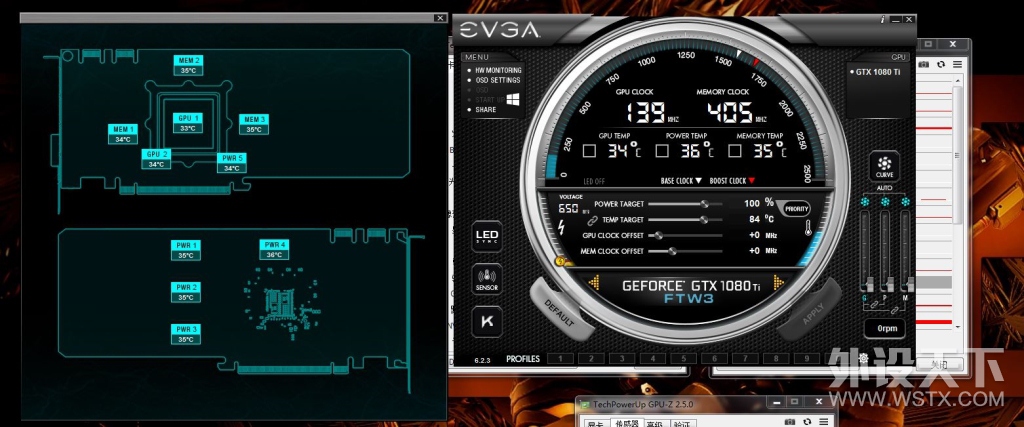Click the BASE CLOCK triangle marker
Image resolution: width=1024 pixels, height=427 pixels.
[x=698, y=181]
